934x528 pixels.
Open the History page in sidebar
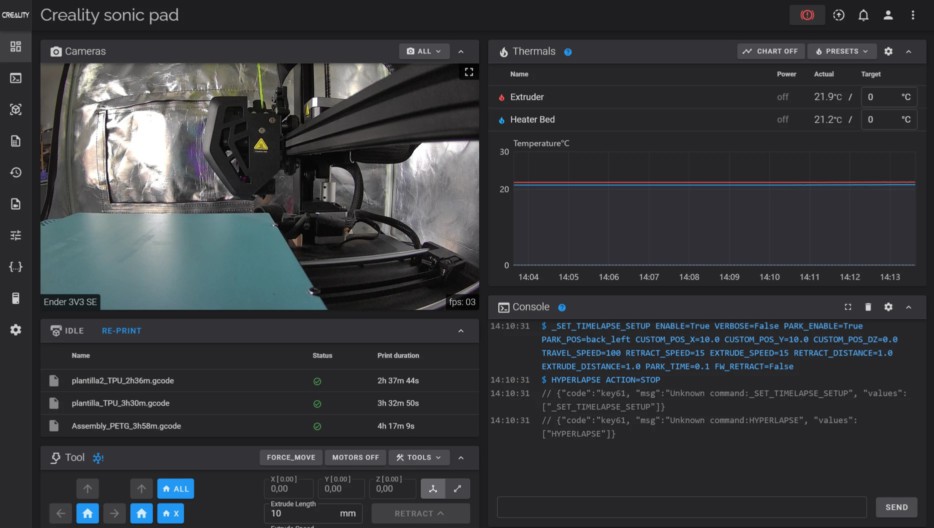(15, 172)
